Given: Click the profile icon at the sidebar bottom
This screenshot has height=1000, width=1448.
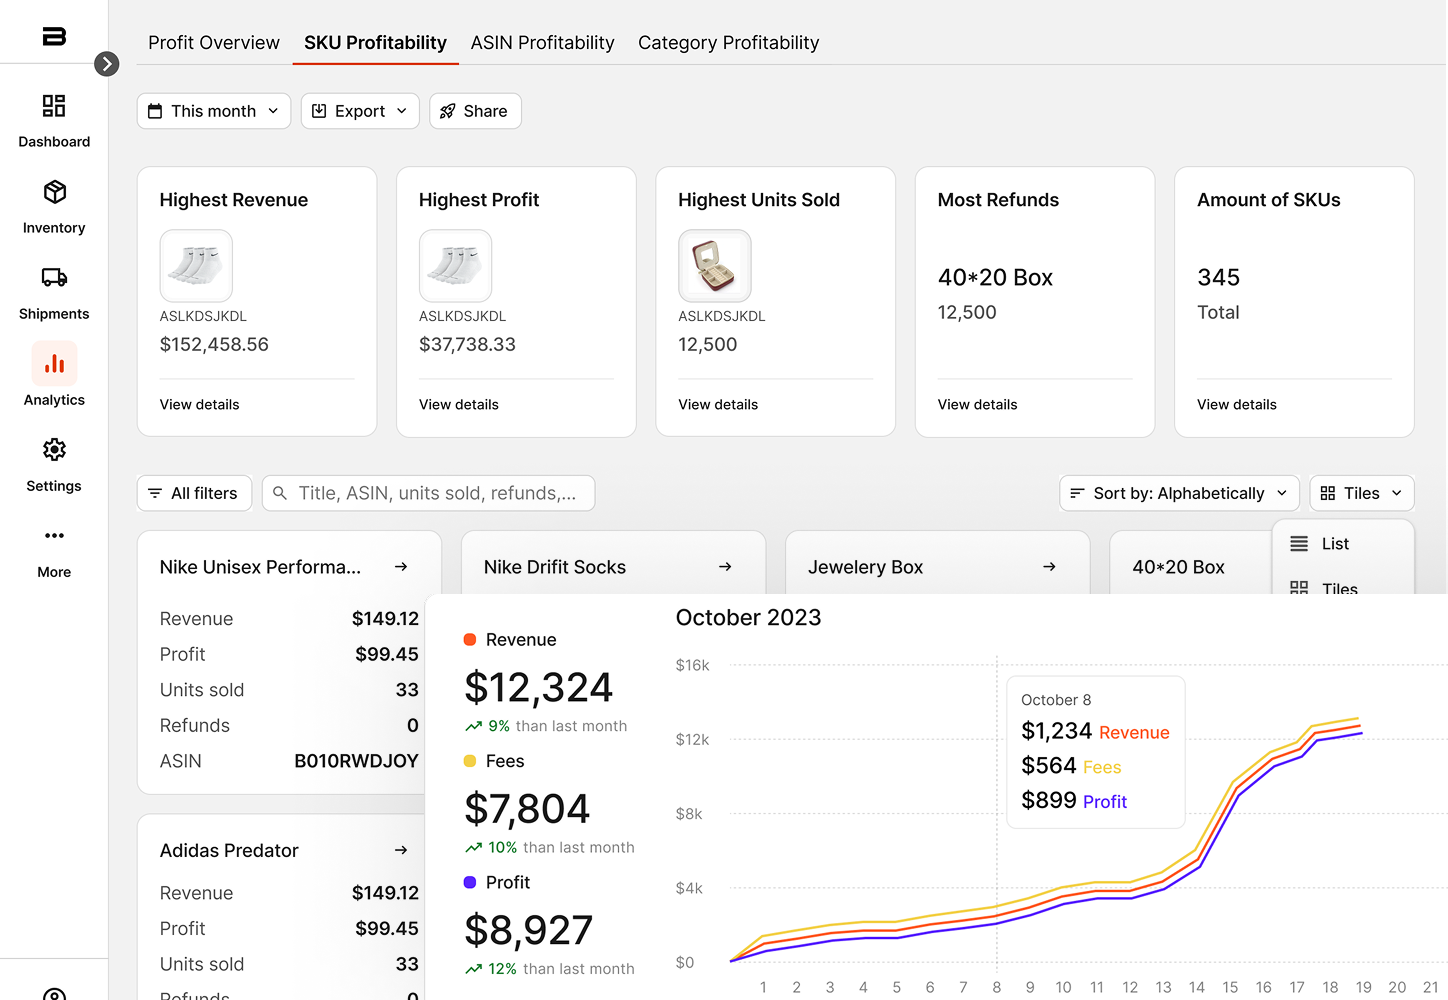Looking at the screenshot, I should (54, 996).
